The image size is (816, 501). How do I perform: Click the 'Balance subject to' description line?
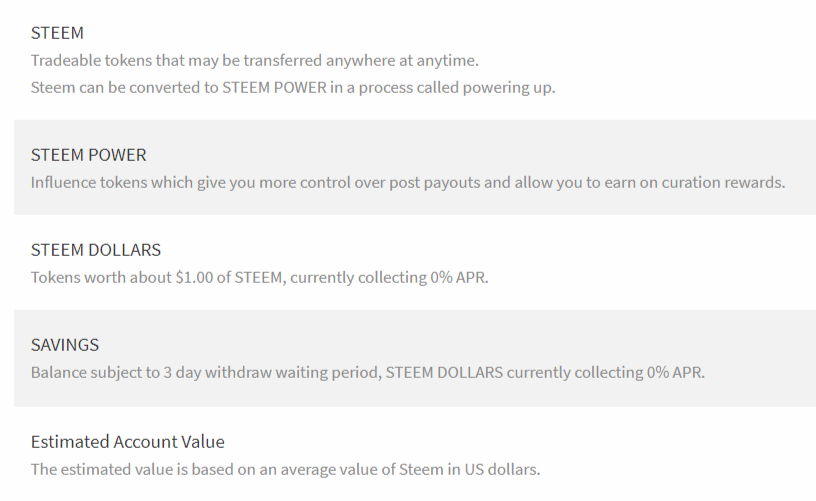coord(367,372)
